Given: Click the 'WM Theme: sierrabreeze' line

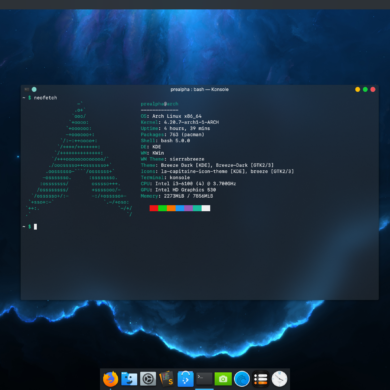Looking at the screenshot, I should 172,159.
